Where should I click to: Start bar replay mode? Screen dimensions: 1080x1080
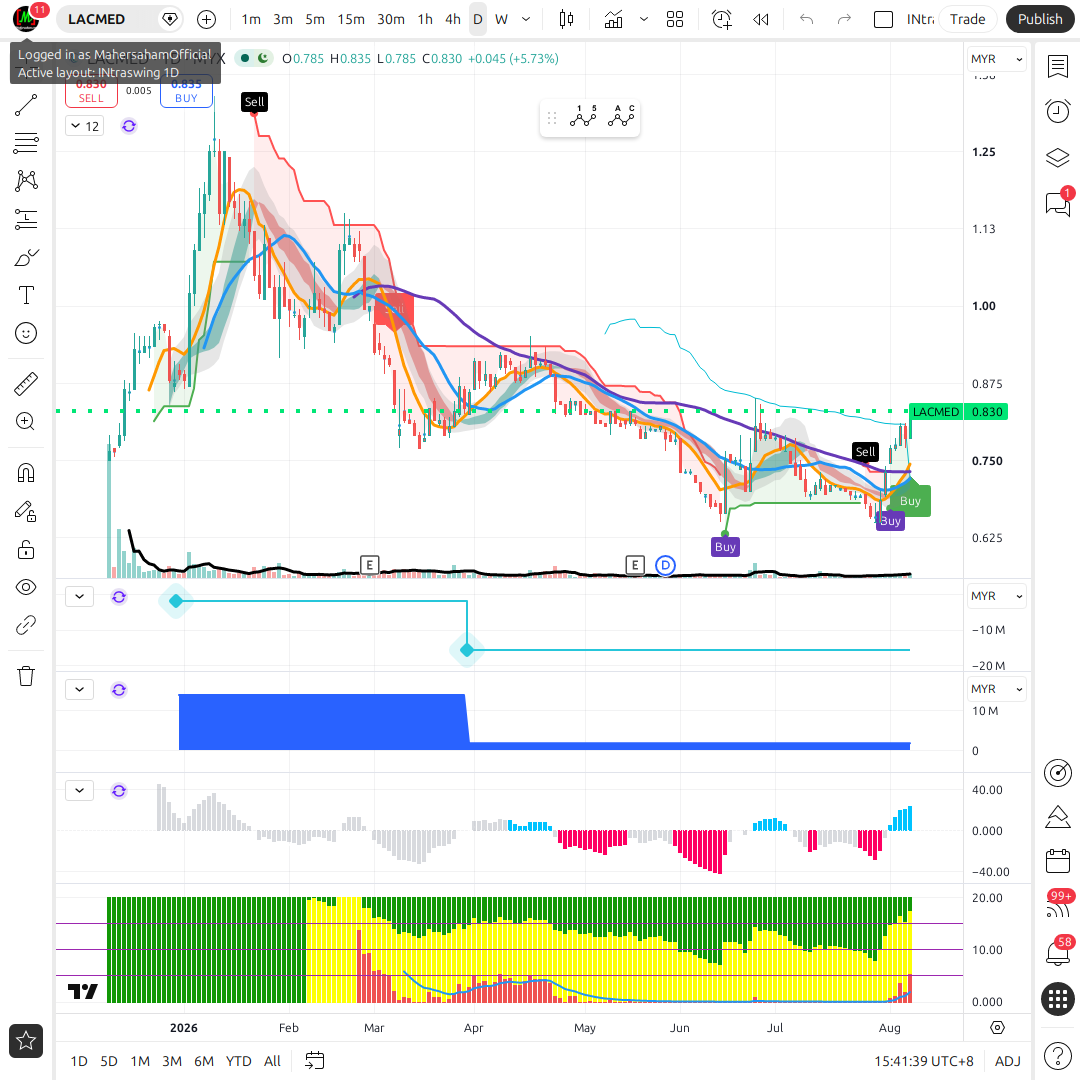click(761, 19)
